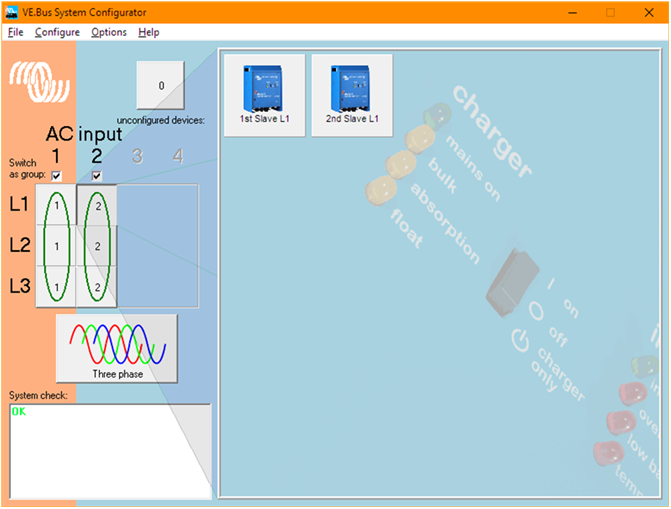Image resolution: width=671 pixels, height=509 pixels.
Task: Open the Help menu
Action: click(149, 32)
